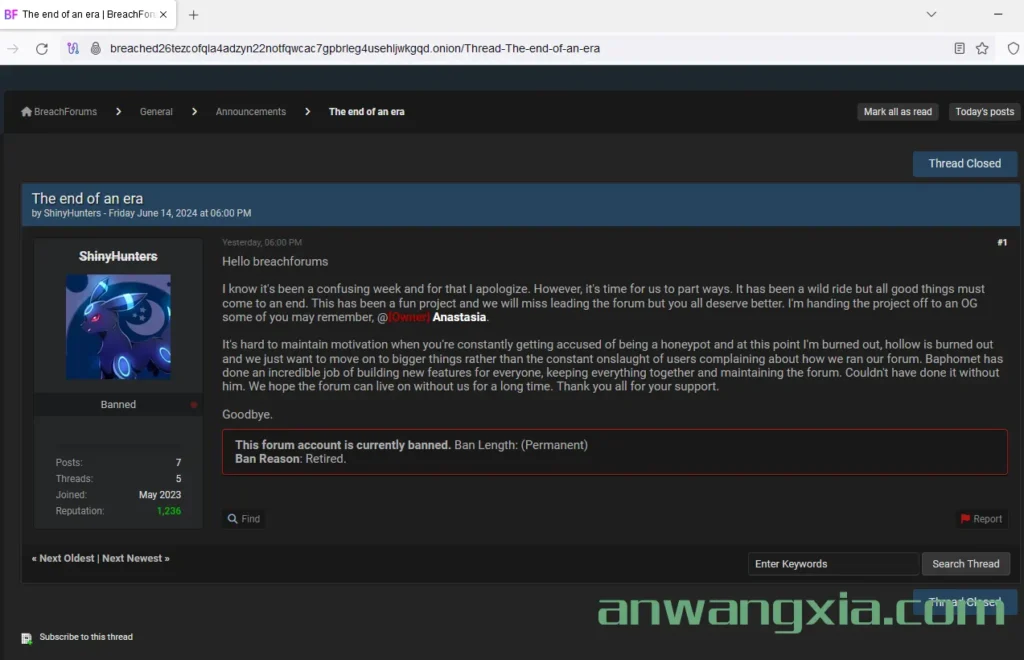1024x660 pixels.
Task: Click the Thread Closed button above the post
Action: pos(965,164)
